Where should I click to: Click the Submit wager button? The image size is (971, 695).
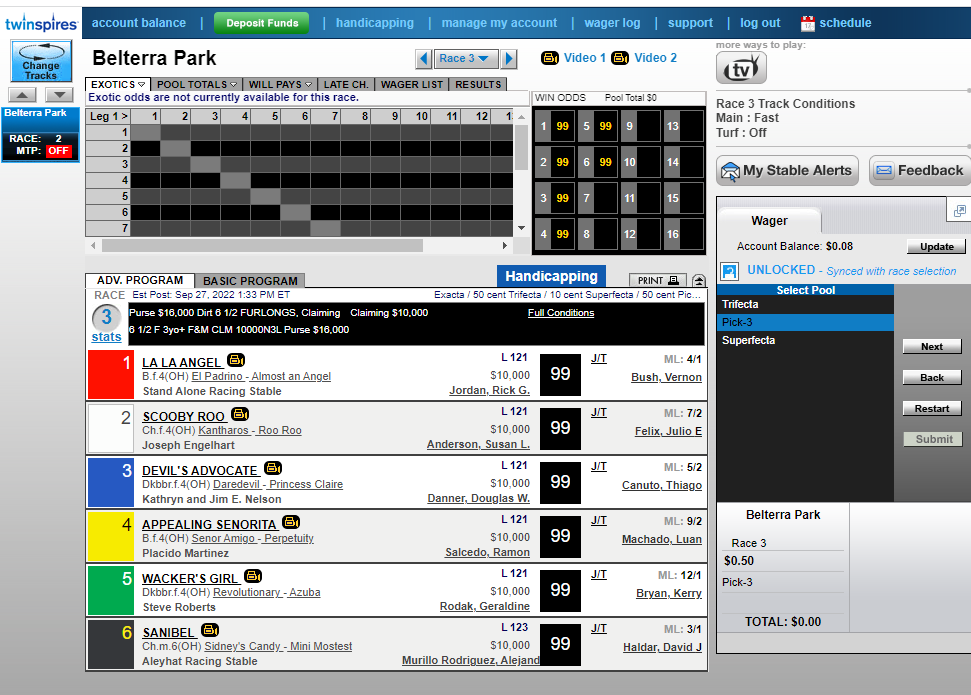(x=932, y=439)
